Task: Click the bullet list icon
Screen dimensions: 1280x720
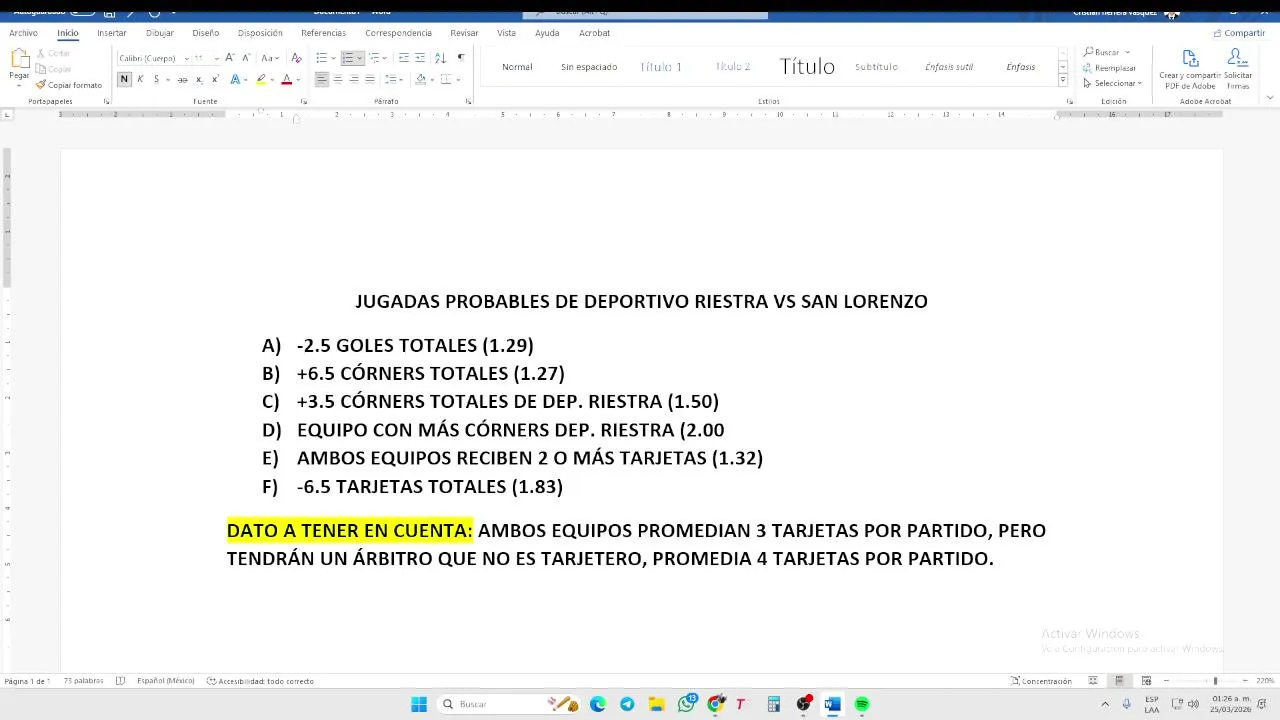Action: [x=321, y=58]
